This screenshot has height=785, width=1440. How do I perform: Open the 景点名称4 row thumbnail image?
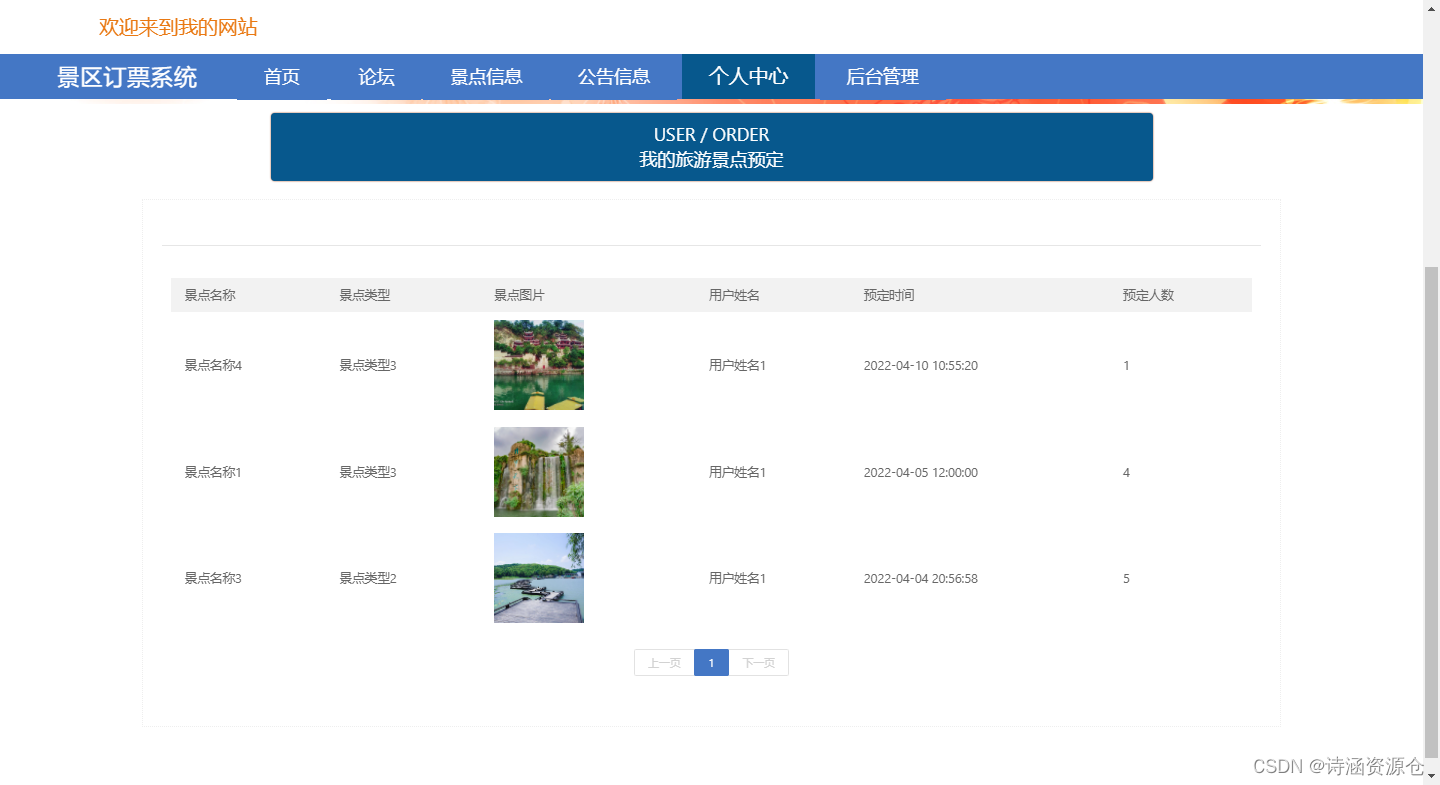tap(539, 365)
